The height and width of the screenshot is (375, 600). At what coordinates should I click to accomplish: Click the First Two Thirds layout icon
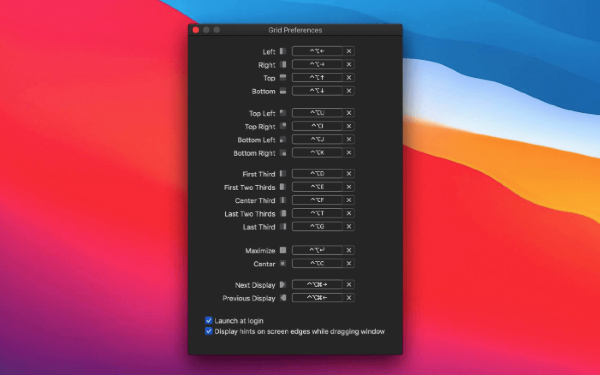click(283, 187)
